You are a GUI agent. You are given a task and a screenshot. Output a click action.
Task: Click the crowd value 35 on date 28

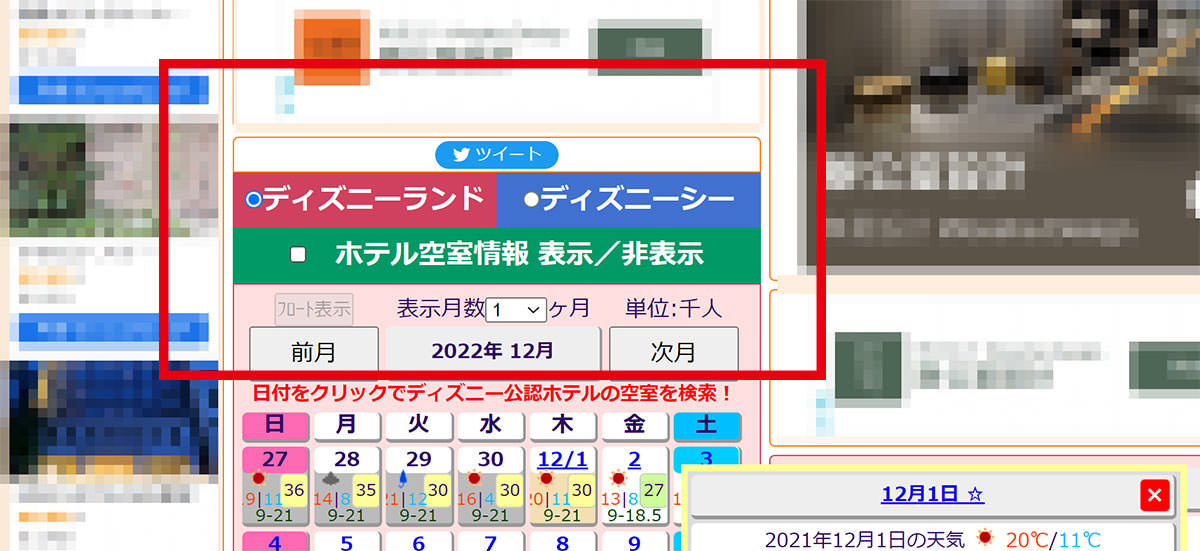pyautogui.click(x=366, y=490)
